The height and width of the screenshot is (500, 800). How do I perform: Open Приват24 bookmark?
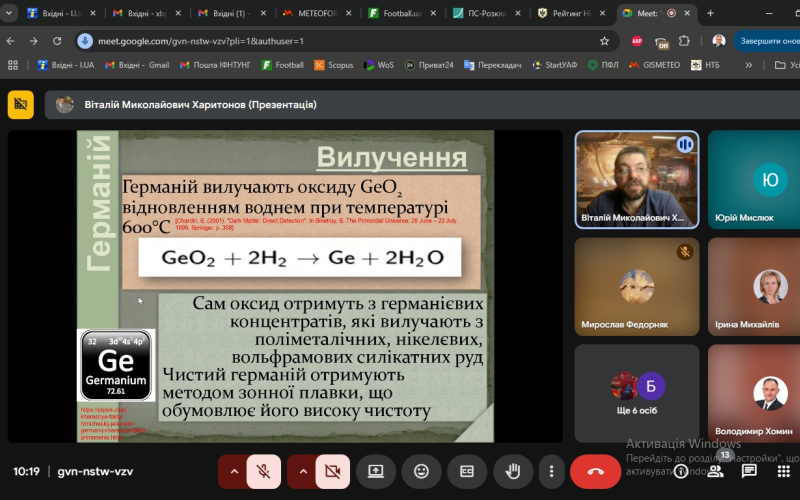[429, 65]
